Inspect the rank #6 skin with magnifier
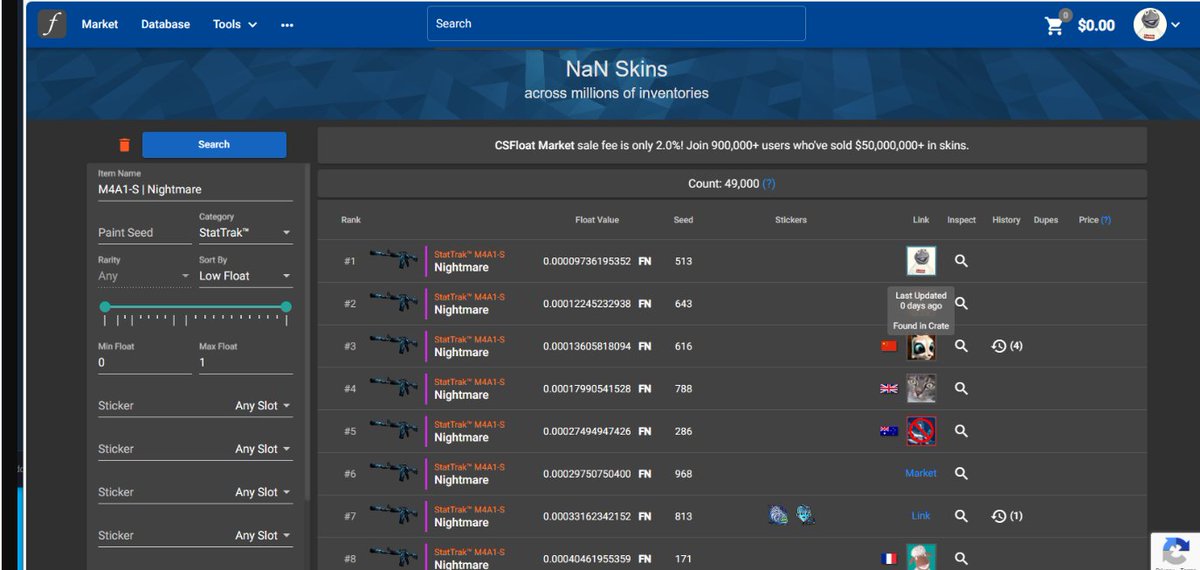This screenshot has width=1200, height=570. pyautogui.click(x=961, y=473)
